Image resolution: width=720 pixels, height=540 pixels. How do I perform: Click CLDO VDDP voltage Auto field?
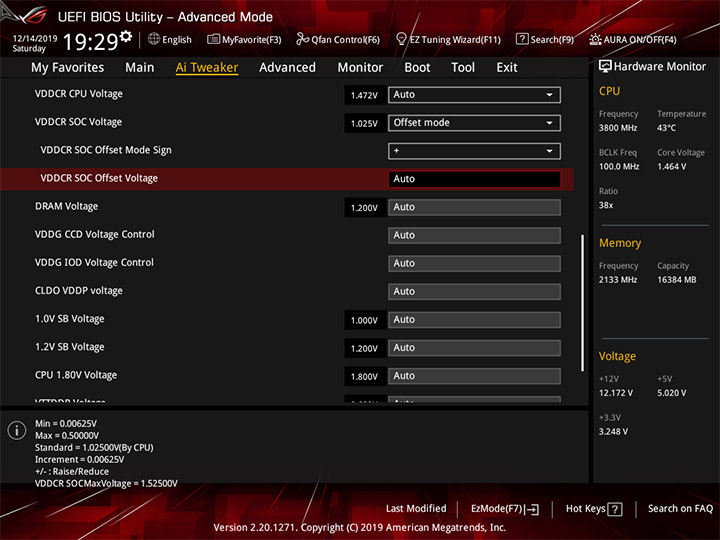pos(474,292)
